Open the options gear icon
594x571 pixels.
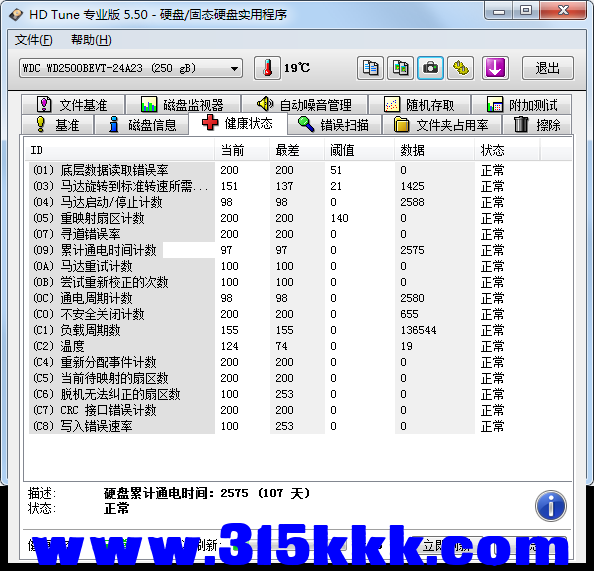(461, 68)
